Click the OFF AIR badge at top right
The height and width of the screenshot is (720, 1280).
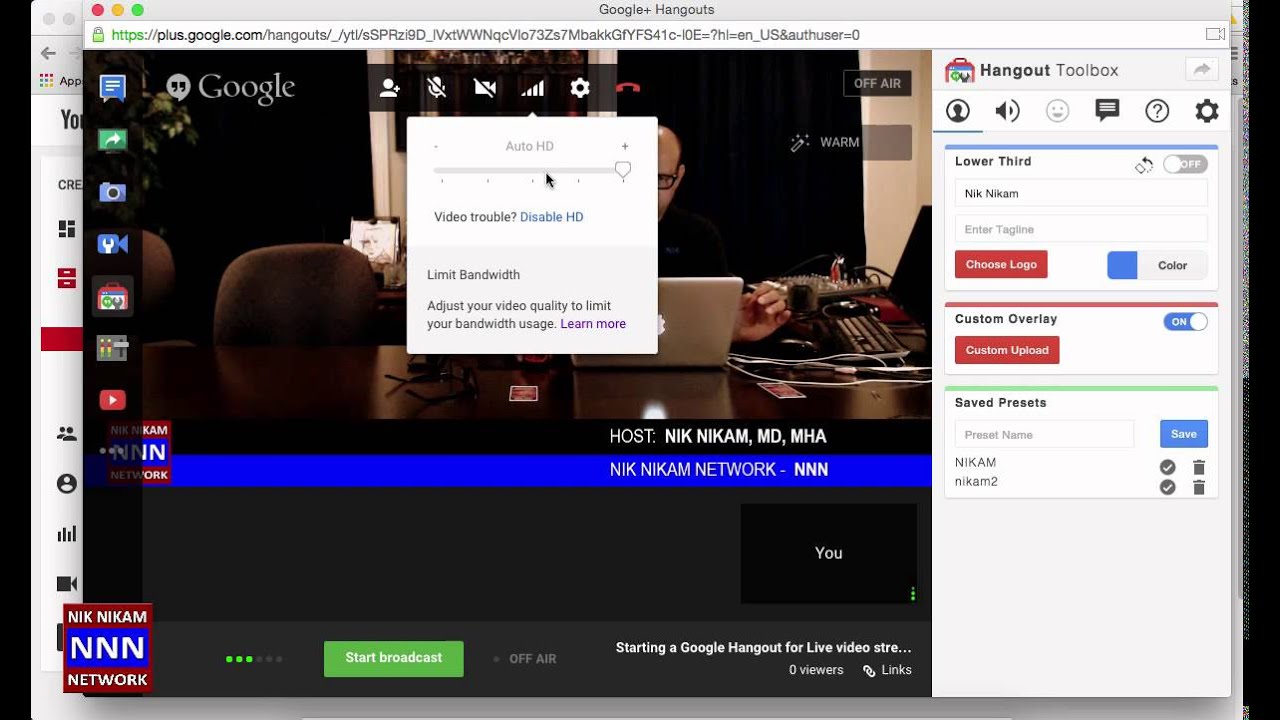[x=877, y=83]
